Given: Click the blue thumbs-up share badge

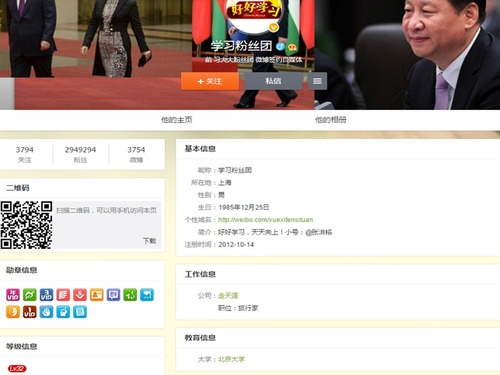Looking at the screenshot, I should tap(63, 312).
